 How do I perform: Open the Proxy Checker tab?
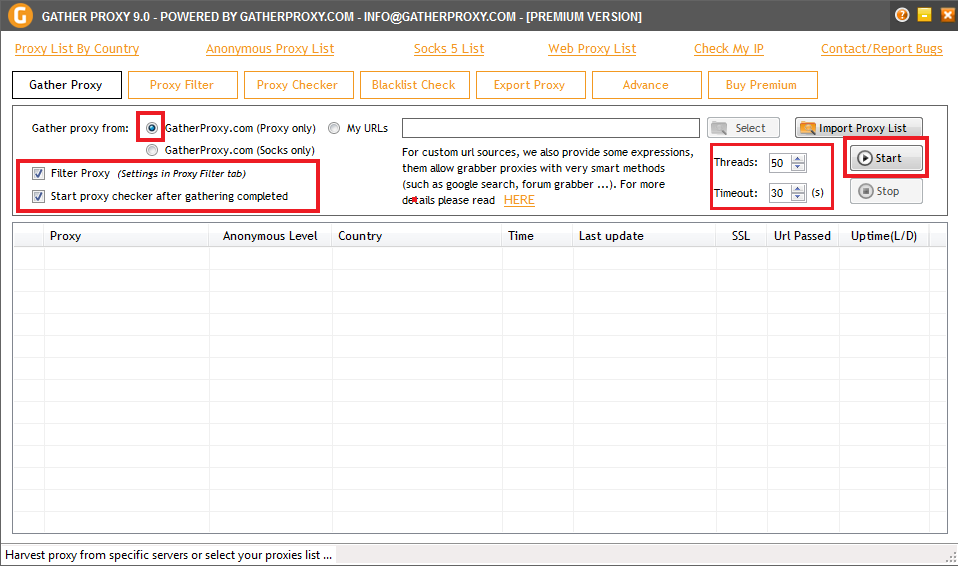point(298,85)
